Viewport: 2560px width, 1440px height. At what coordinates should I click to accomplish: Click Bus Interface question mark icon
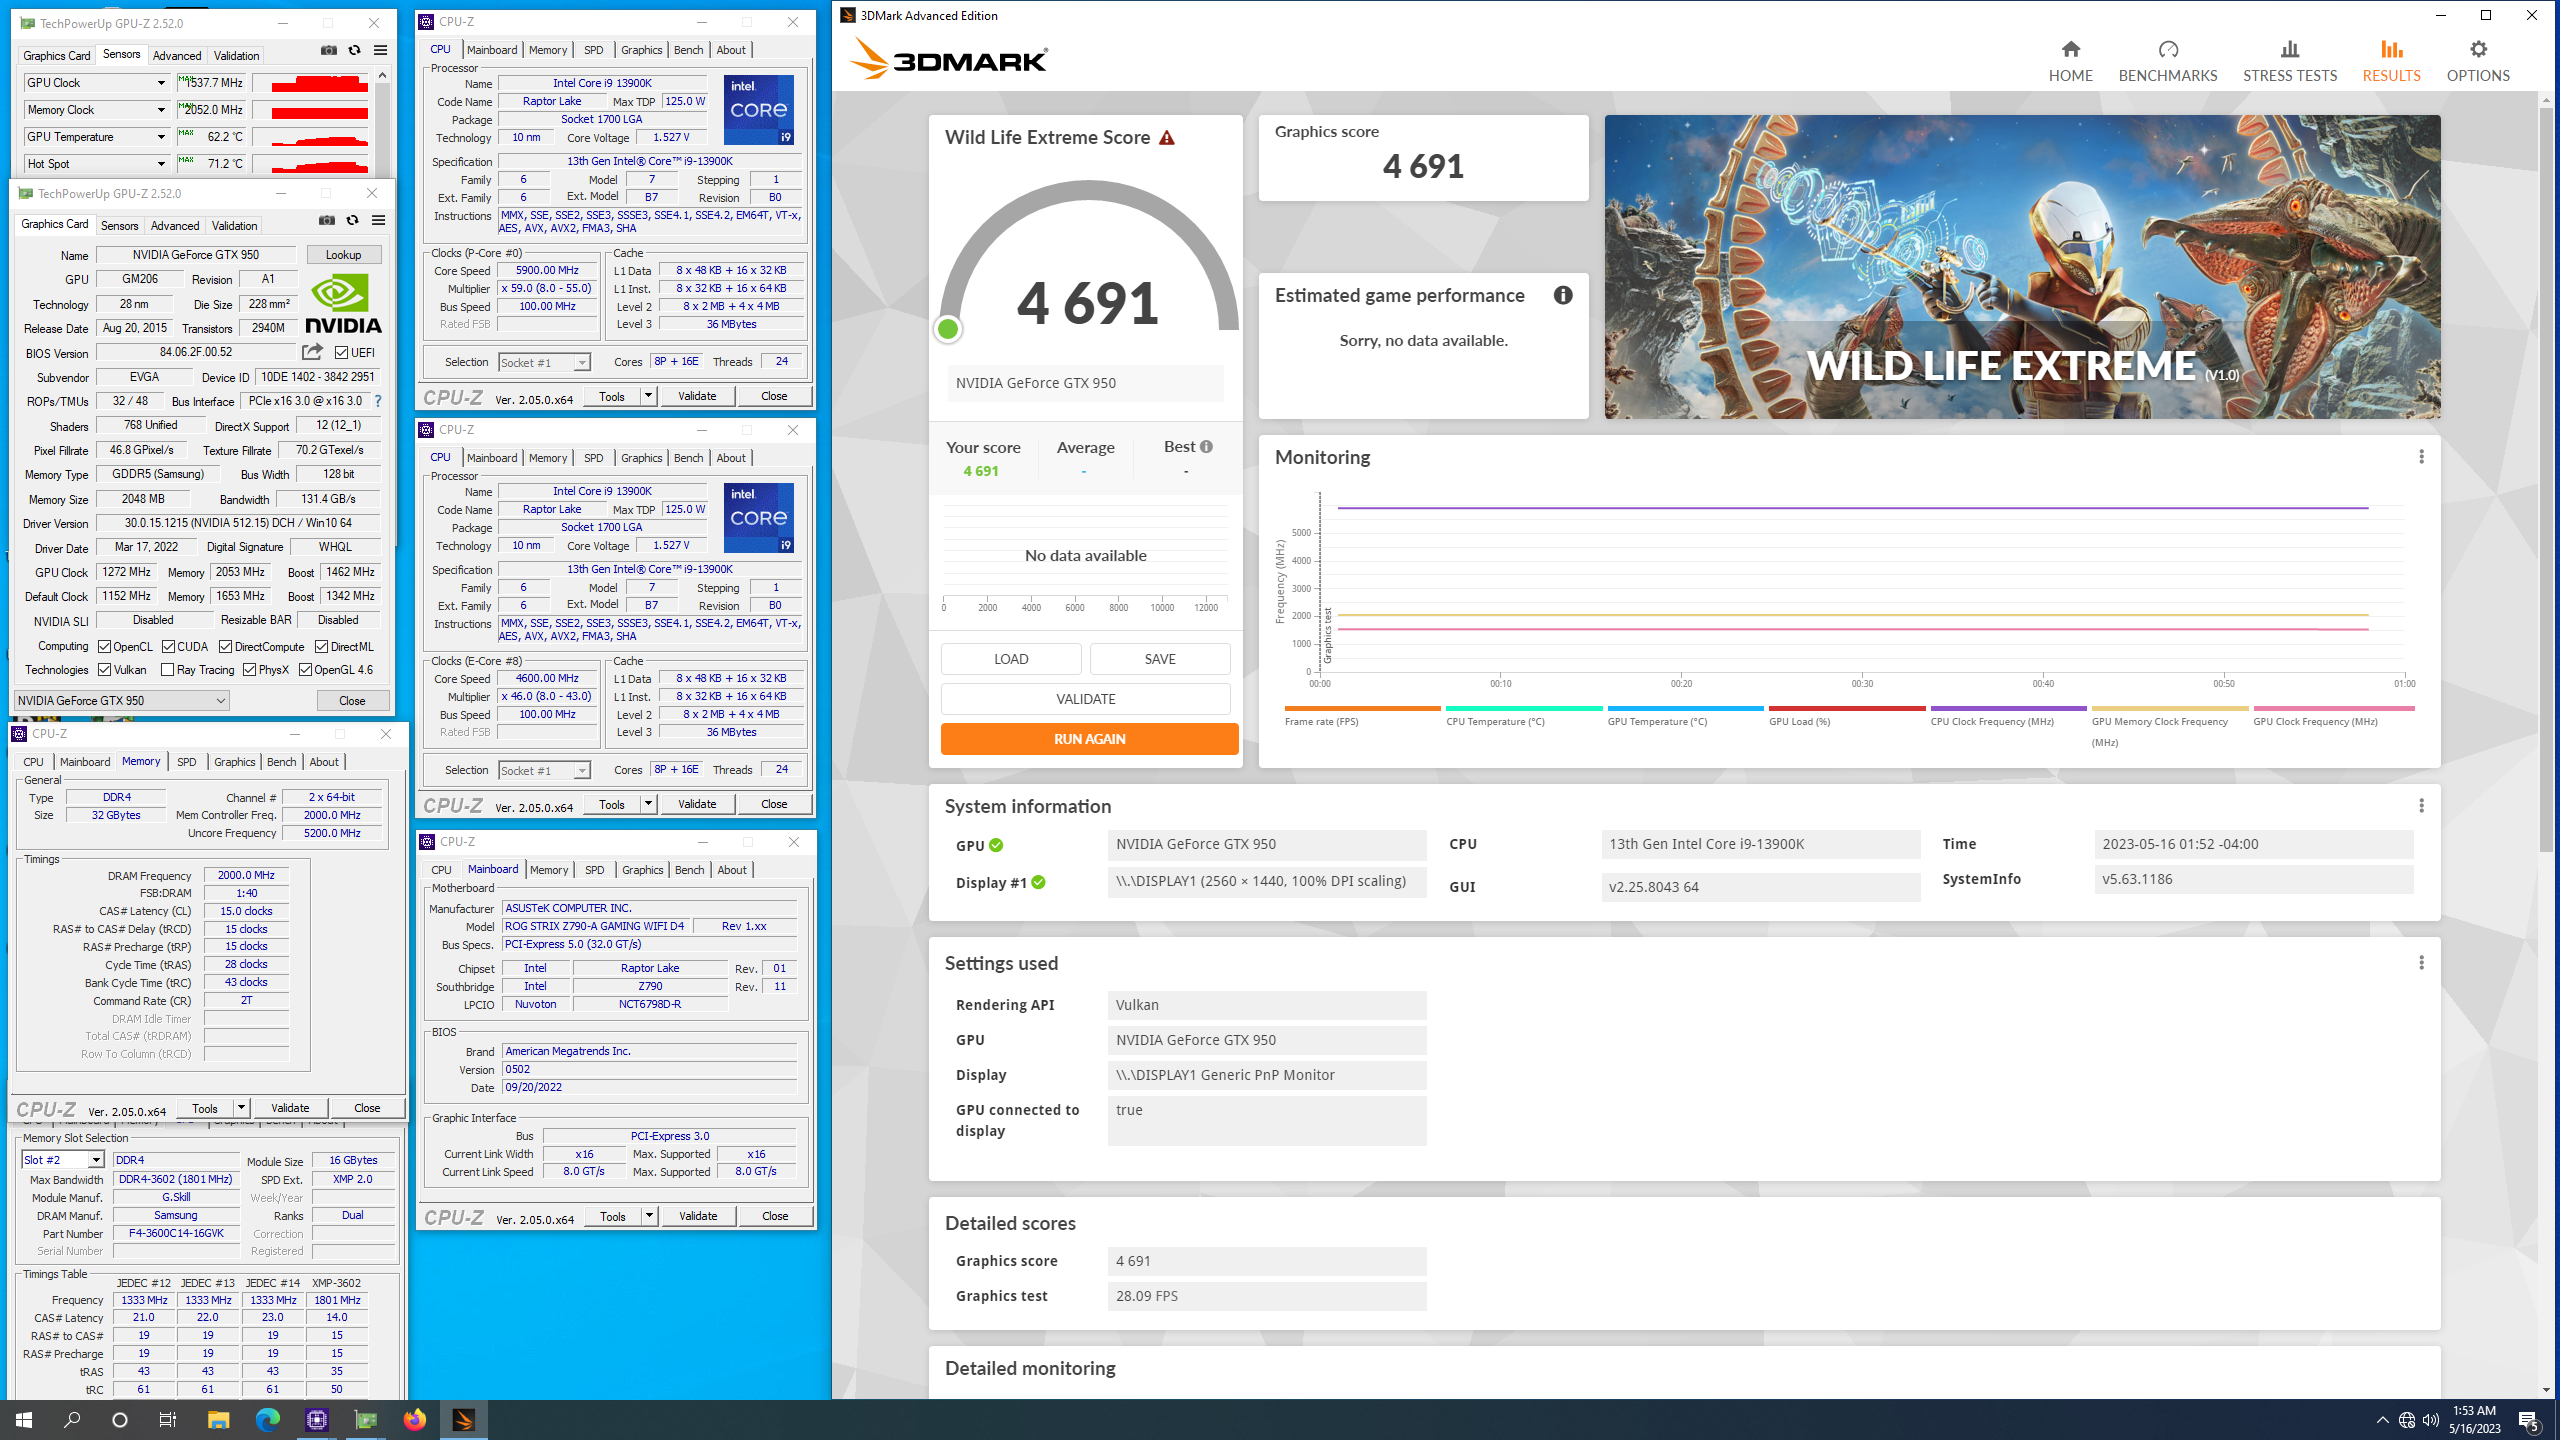(378, 401)
